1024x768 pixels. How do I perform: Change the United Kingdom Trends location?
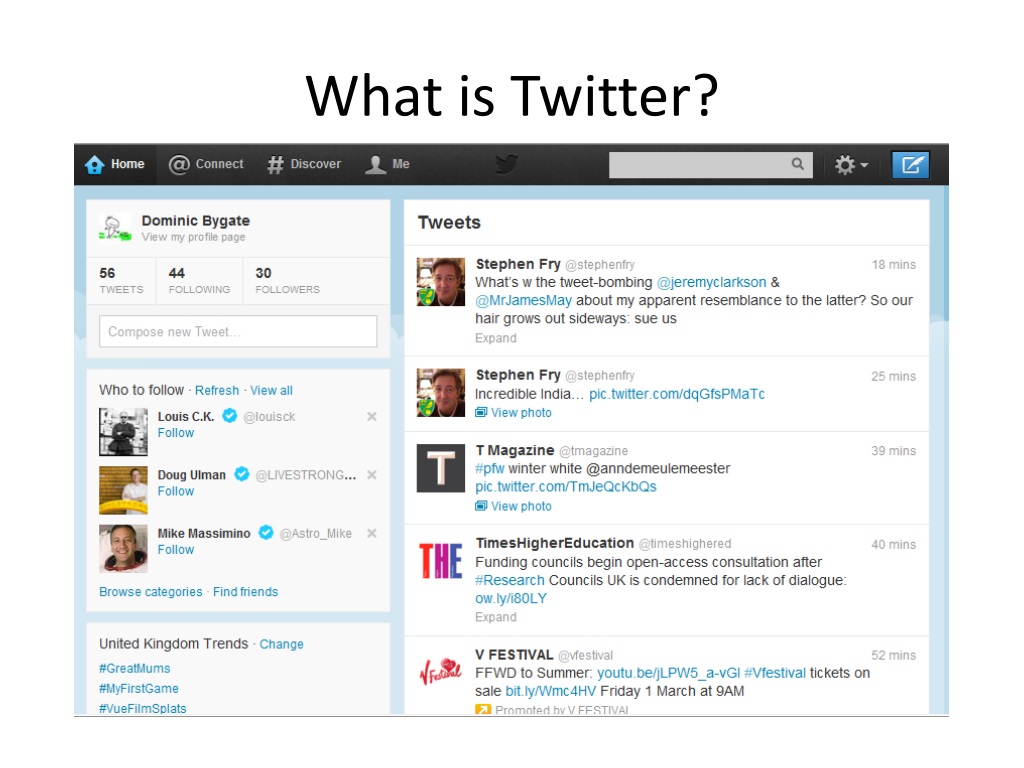pos(281,644)
